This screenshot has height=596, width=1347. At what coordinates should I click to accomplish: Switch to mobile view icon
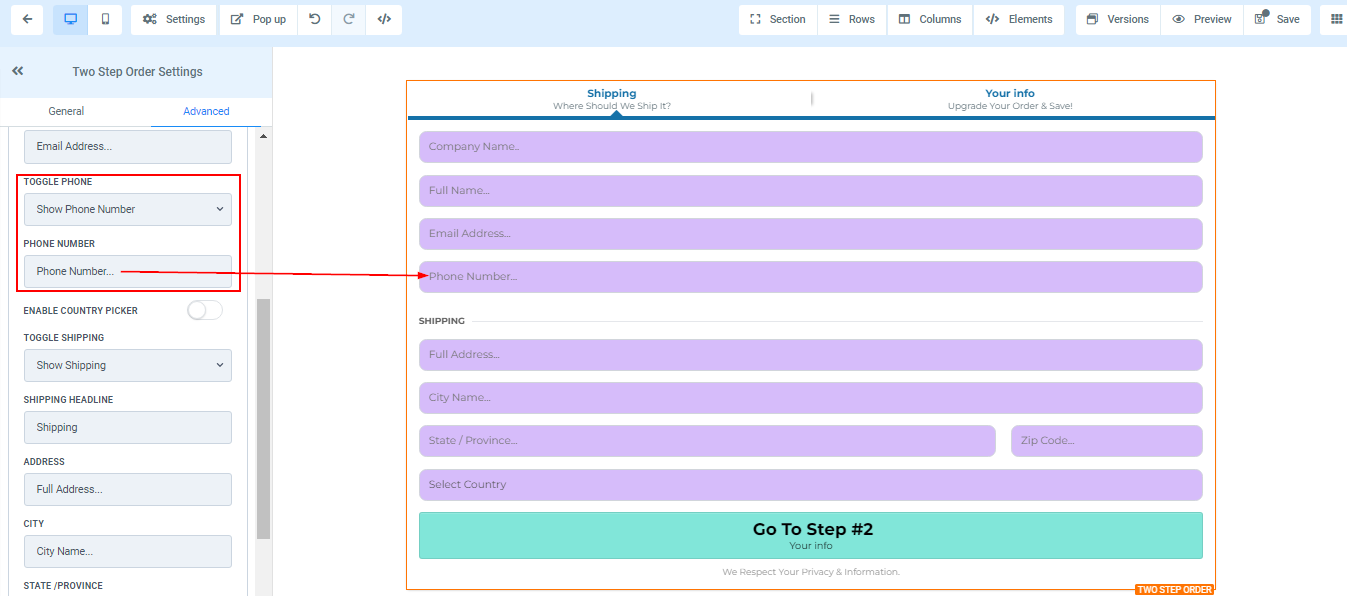(x=105, y=19)
